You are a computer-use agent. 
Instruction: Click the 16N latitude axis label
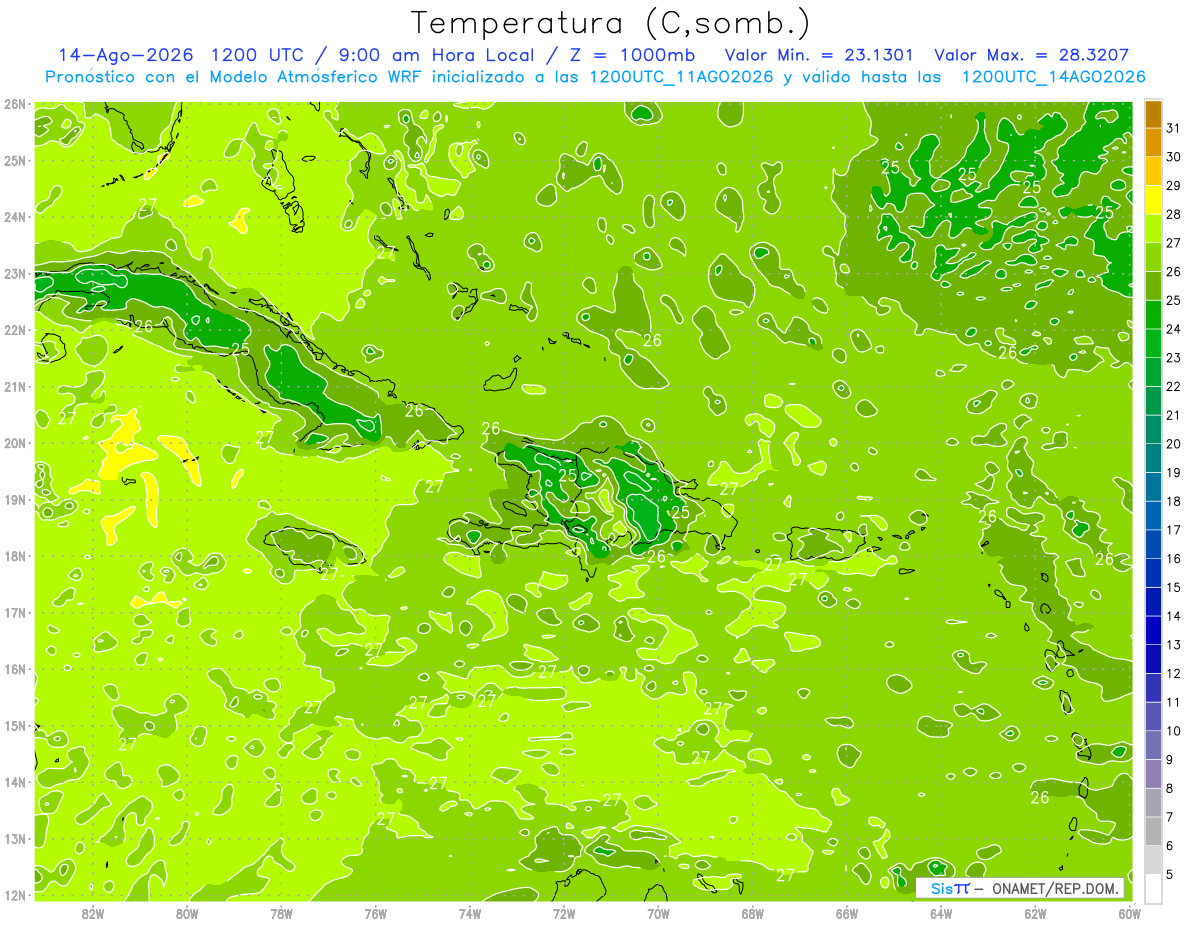(x=15, y=669)
